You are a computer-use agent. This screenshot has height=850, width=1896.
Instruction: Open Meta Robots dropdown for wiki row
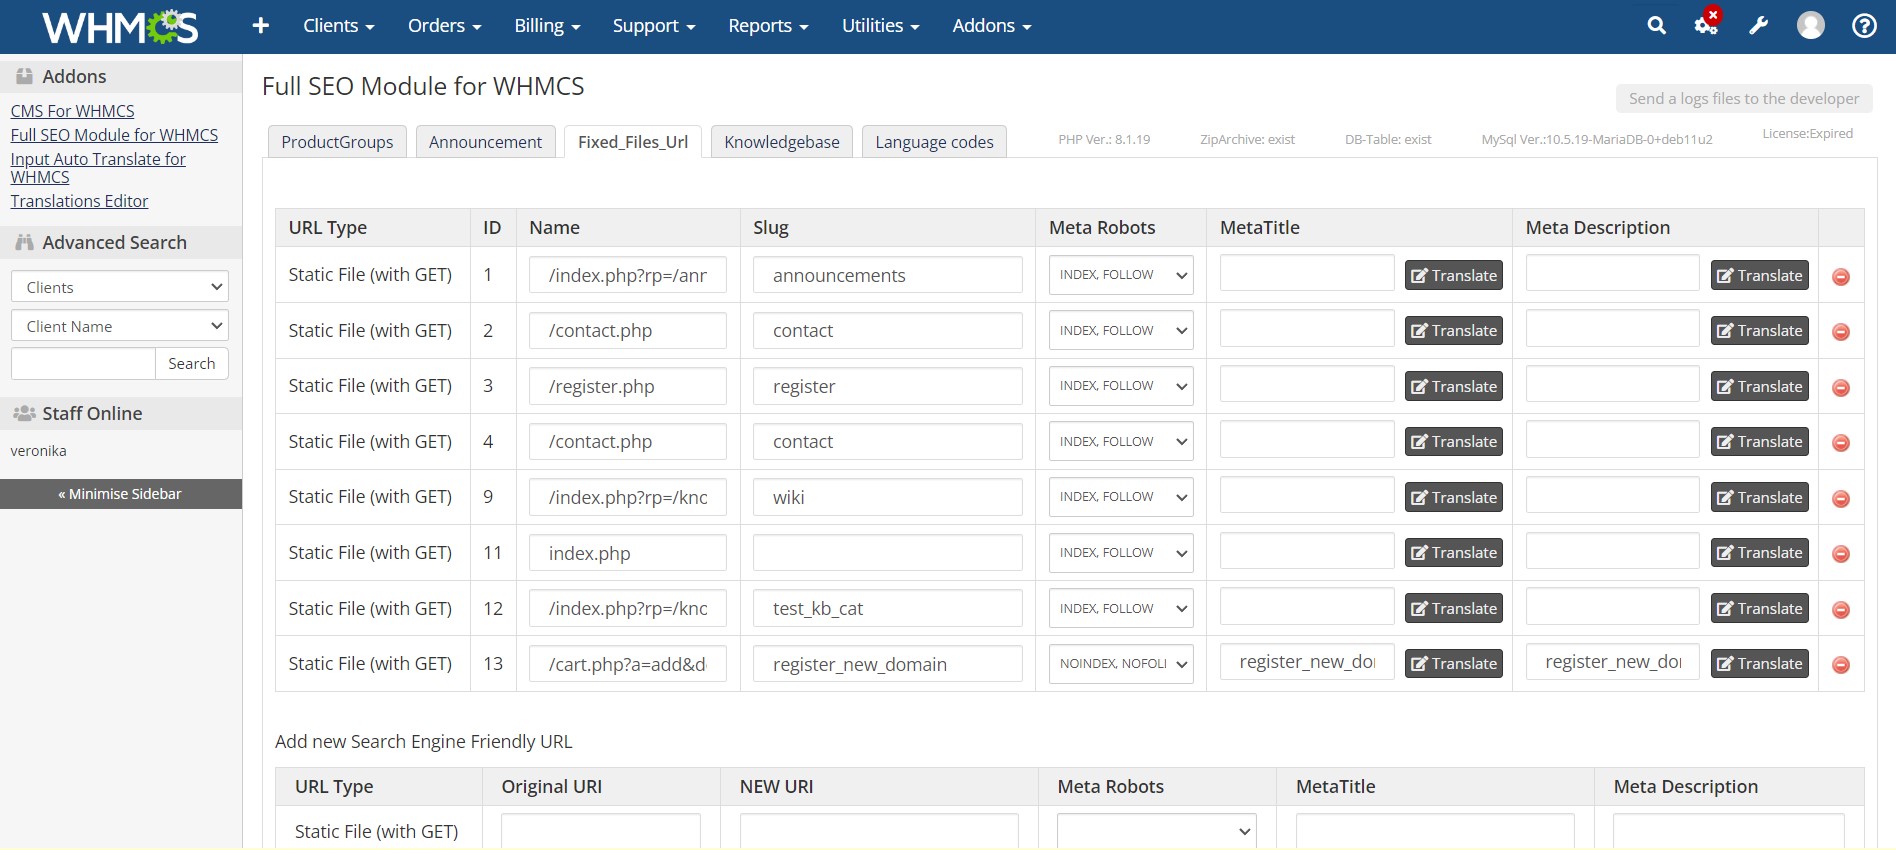[x=1121, y=497]
